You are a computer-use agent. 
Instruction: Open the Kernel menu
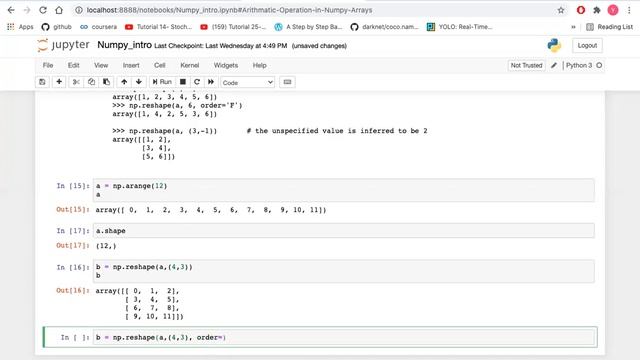190,65
